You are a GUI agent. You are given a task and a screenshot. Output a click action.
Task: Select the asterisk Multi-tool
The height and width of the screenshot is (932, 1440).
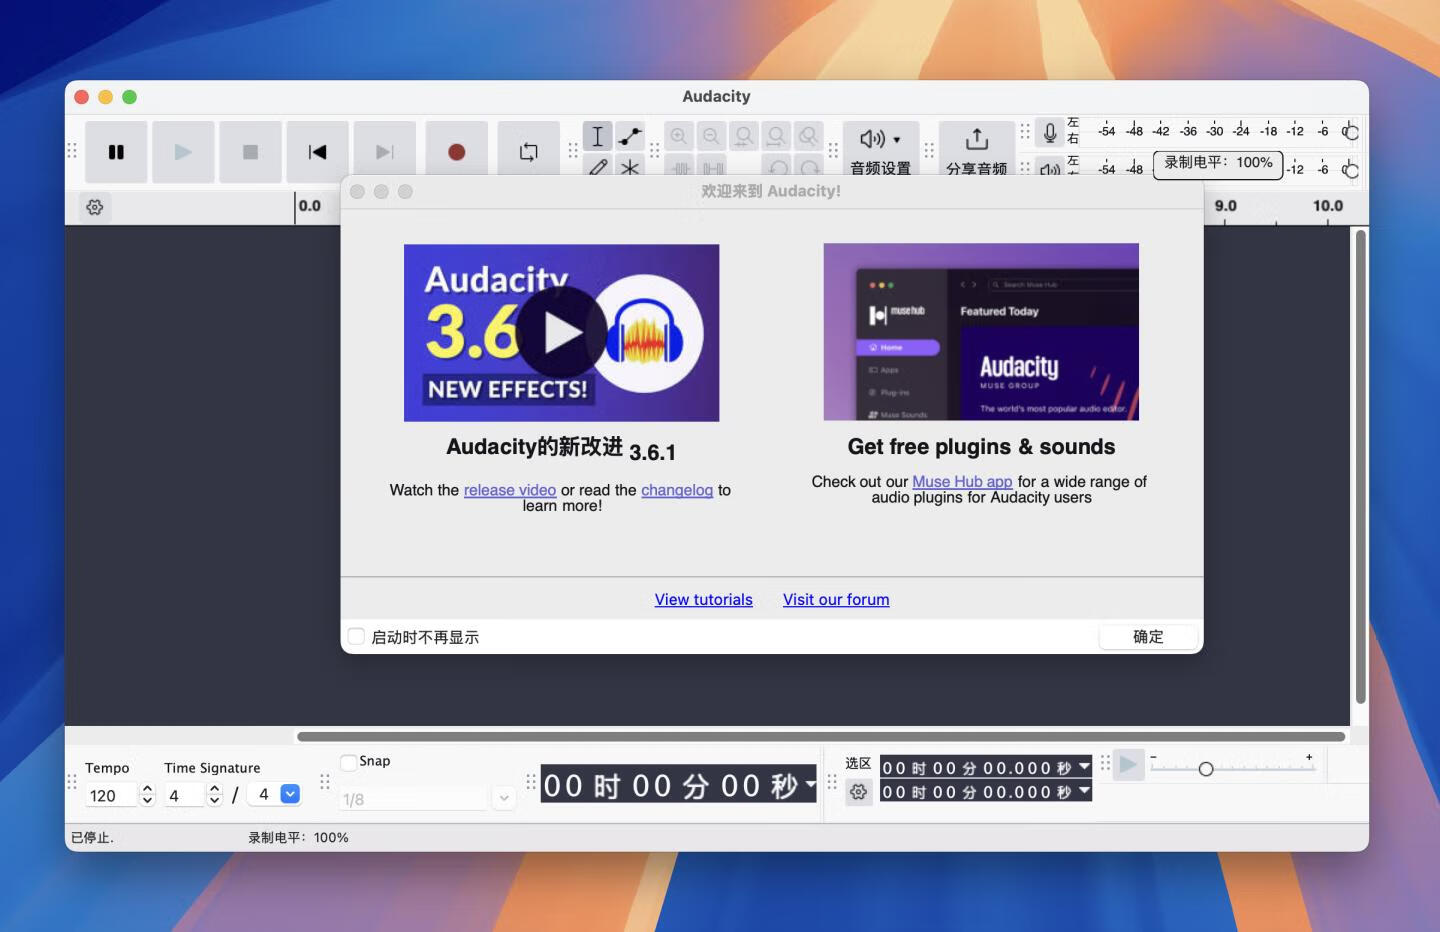click(x=629, y=166)
